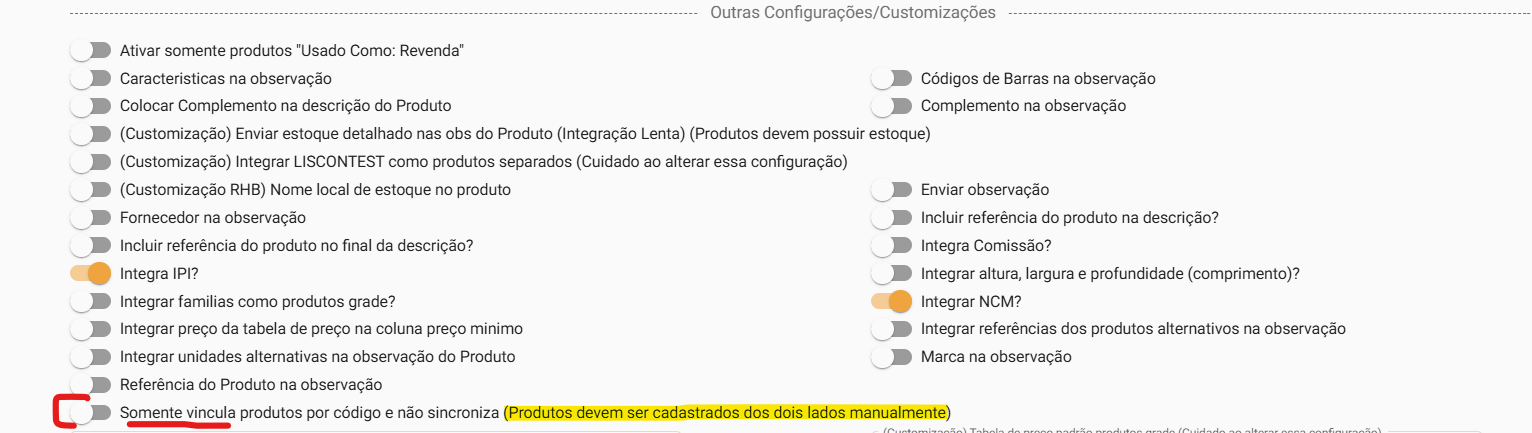Toggle 'Fornecedor na observação' switch
Viewport: 1532px width, 433px height.
click(x=91, y=217)
